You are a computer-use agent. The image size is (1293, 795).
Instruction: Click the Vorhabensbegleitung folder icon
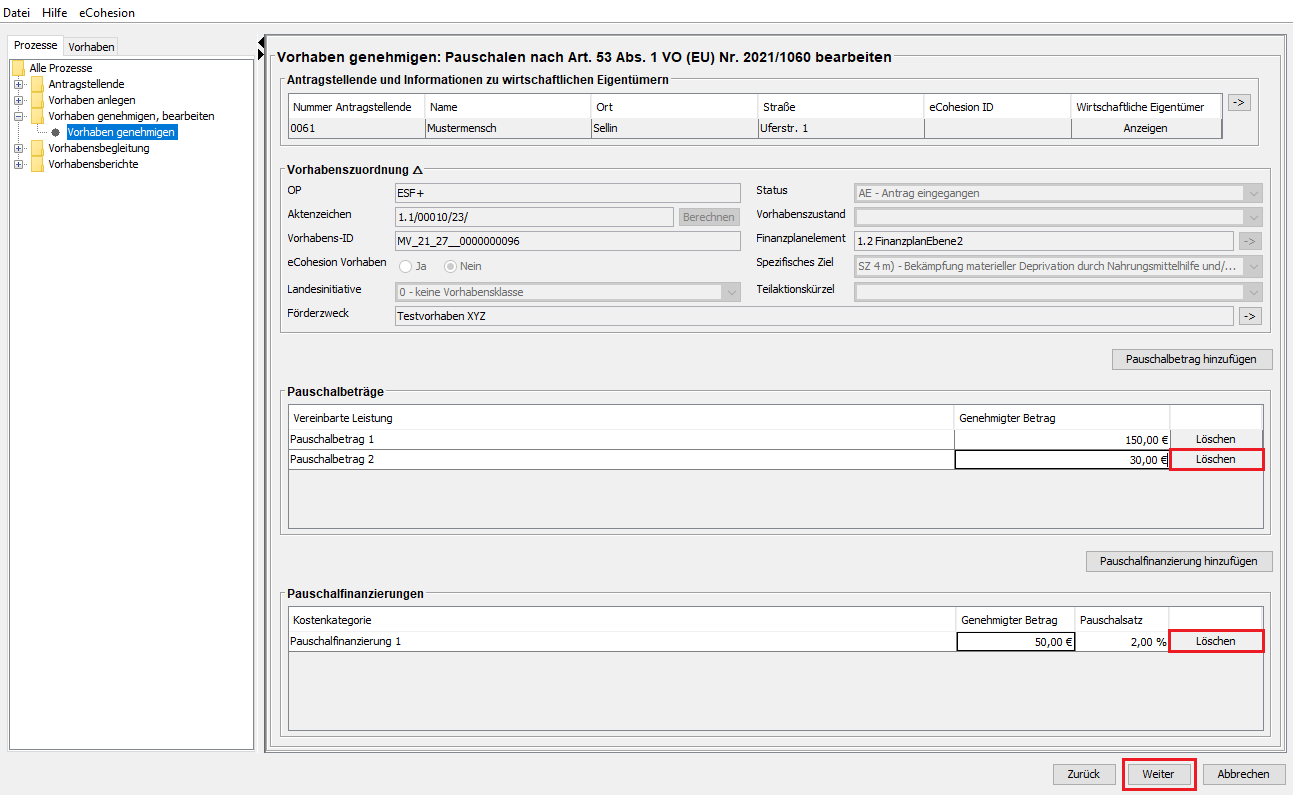(x=37, y=148)
